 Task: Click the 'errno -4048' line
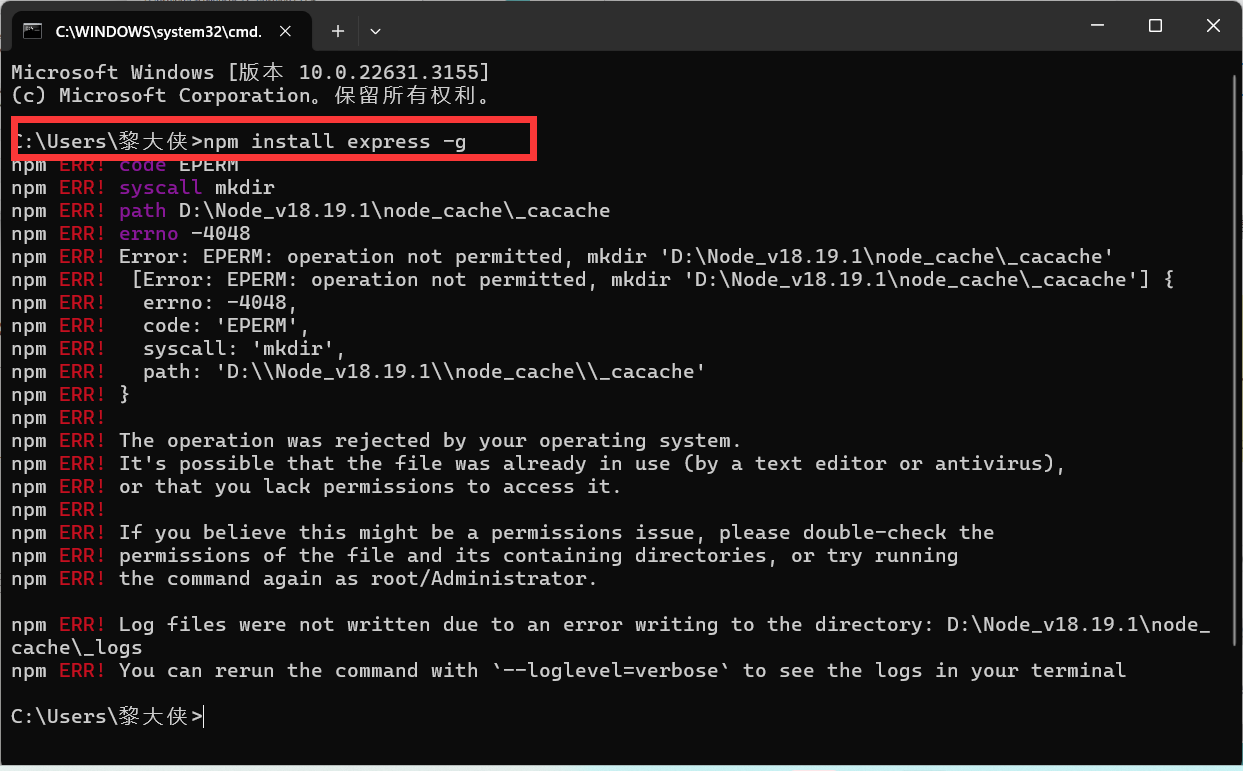[x=131, y=233]
